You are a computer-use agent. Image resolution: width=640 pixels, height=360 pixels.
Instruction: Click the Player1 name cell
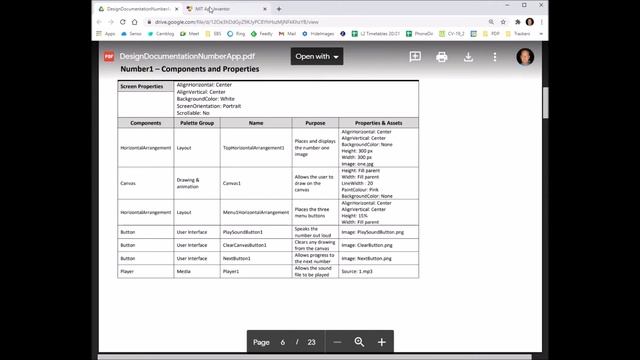pos(256,271)
